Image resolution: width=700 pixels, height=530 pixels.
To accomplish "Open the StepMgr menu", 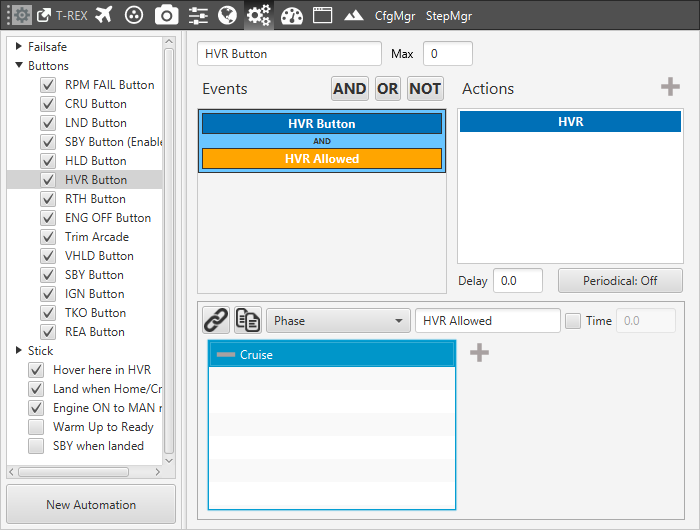I will (x=449, y=16).
